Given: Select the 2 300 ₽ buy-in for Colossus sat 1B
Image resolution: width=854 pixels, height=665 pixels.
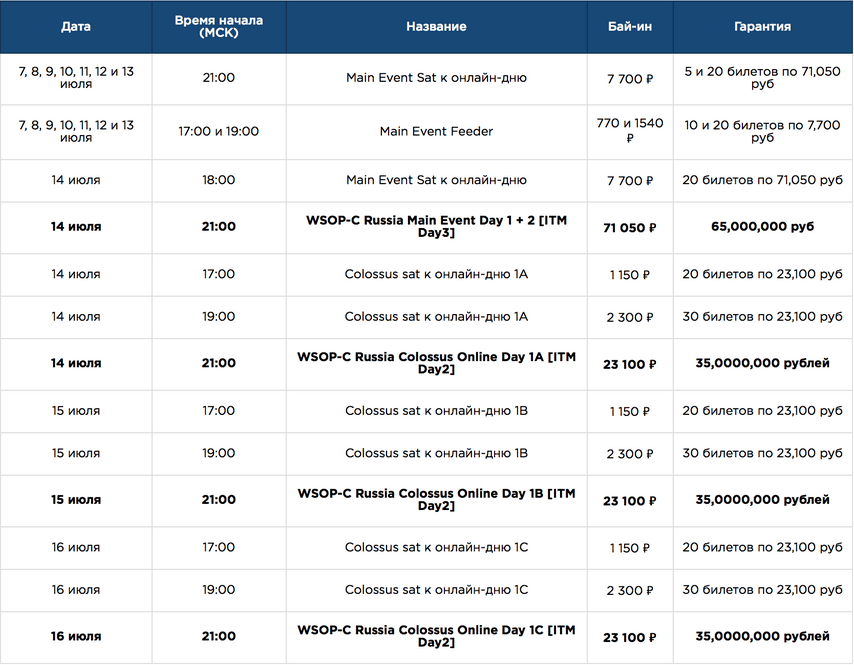Looking at the screenshot, I should tap(630, 454).
